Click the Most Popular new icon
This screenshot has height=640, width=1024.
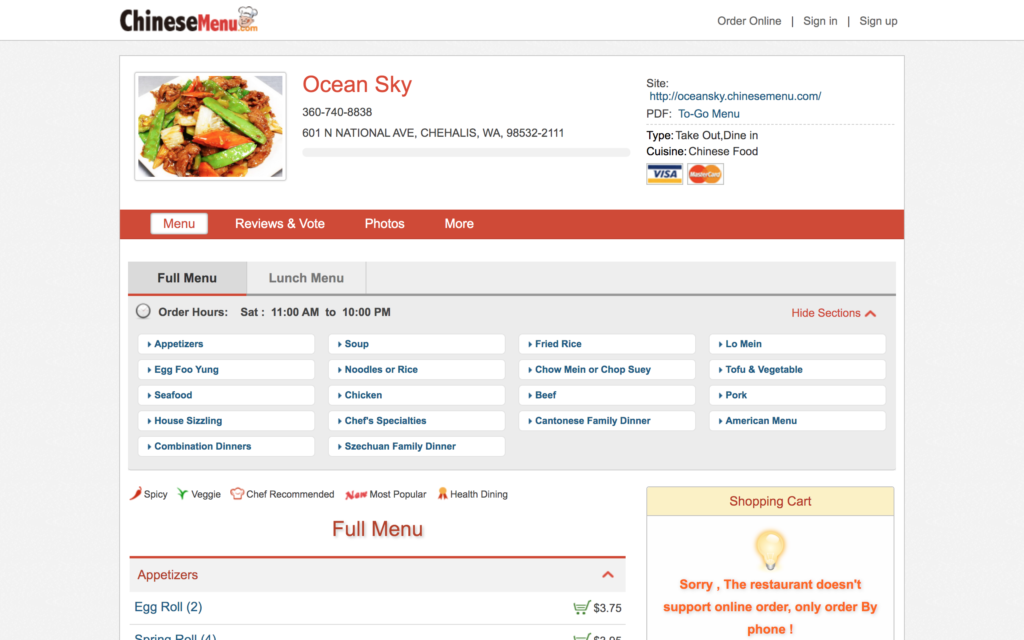[356, 494]
